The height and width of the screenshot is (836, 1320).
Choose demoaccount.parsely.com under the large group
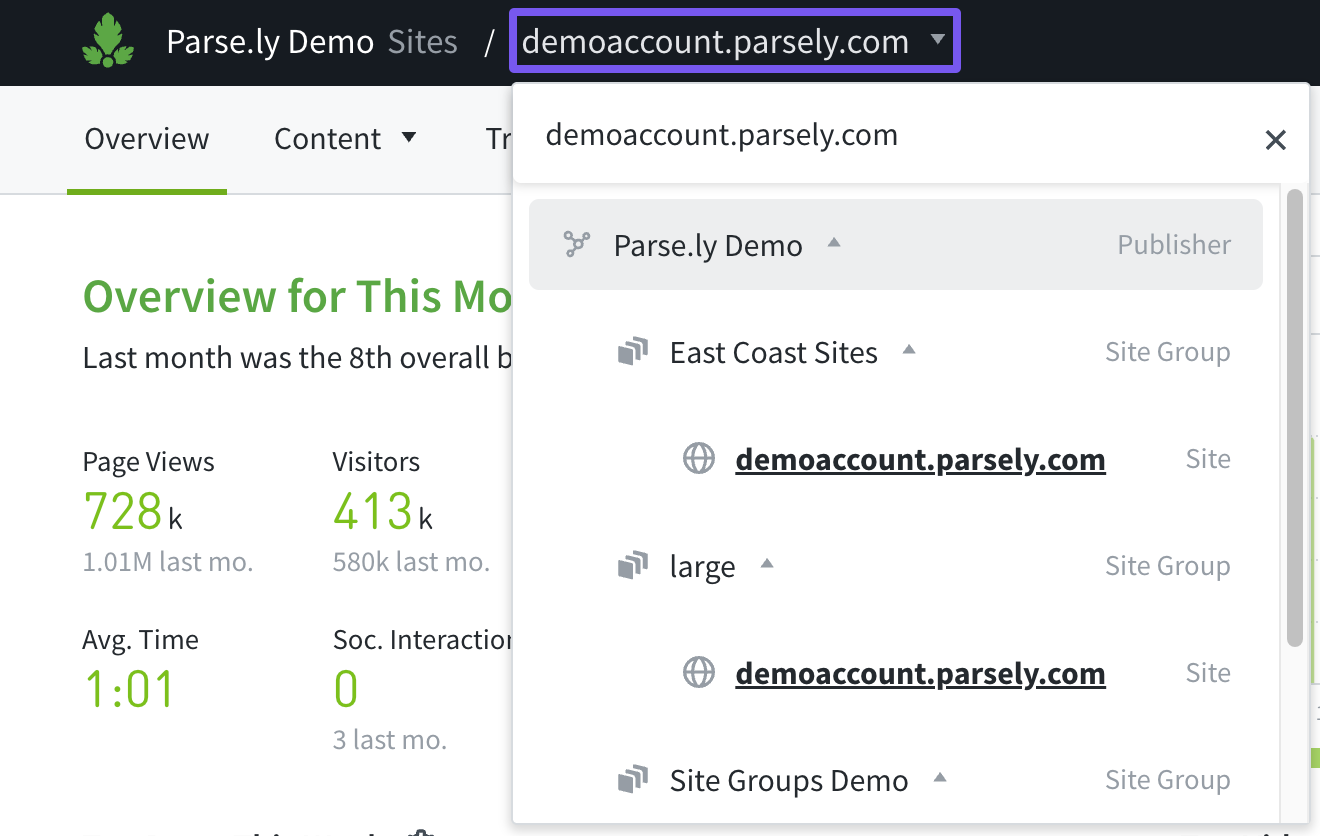(x=920, y=673)
